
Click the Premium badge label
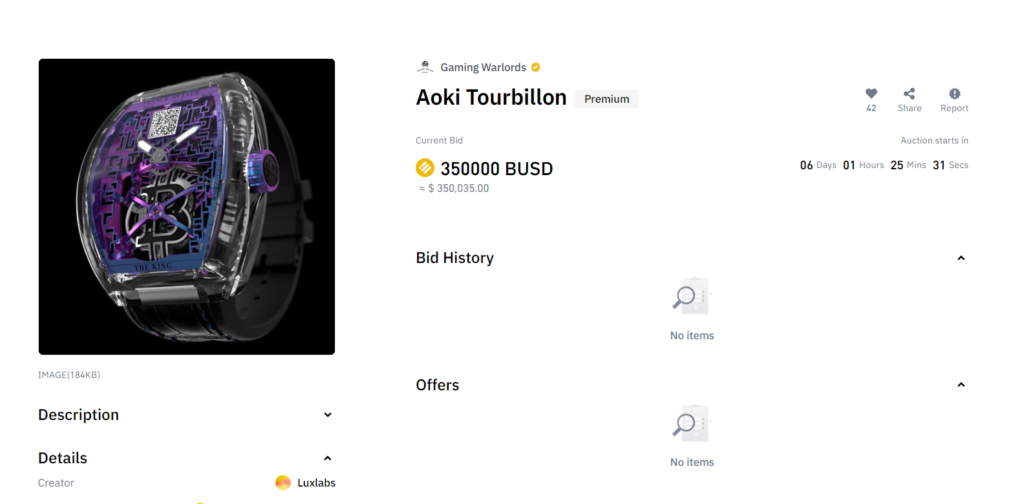607,99
